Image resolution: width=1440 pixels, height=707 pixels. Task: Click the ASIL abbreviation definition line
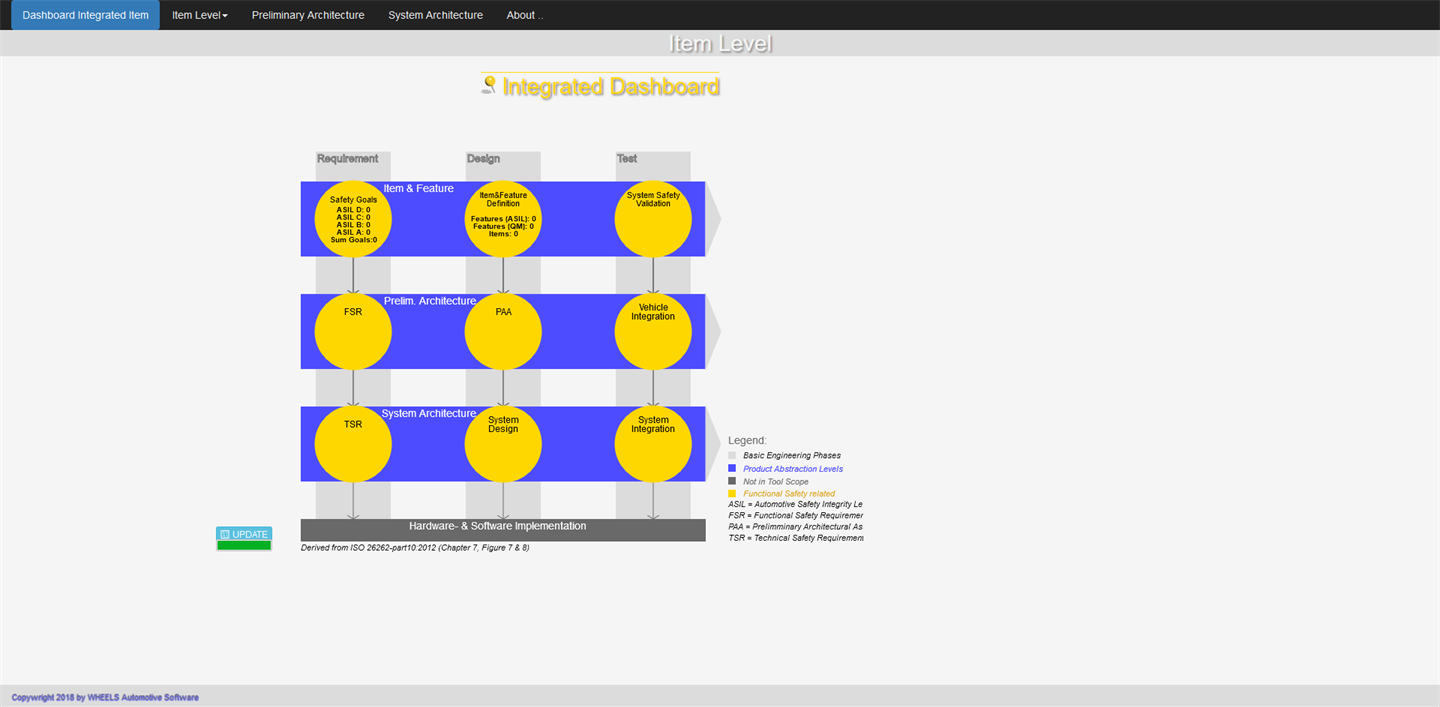coord(795,504)
